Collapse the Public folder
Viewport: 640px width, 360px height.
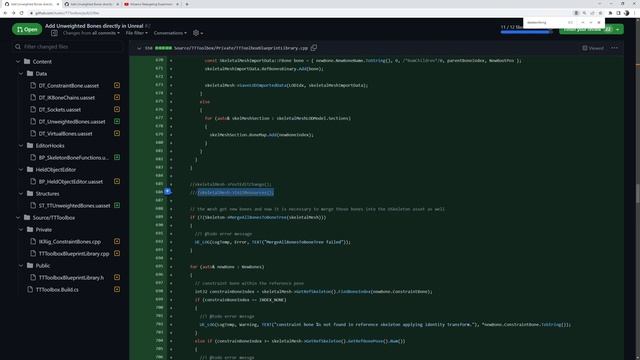[21, 266]
